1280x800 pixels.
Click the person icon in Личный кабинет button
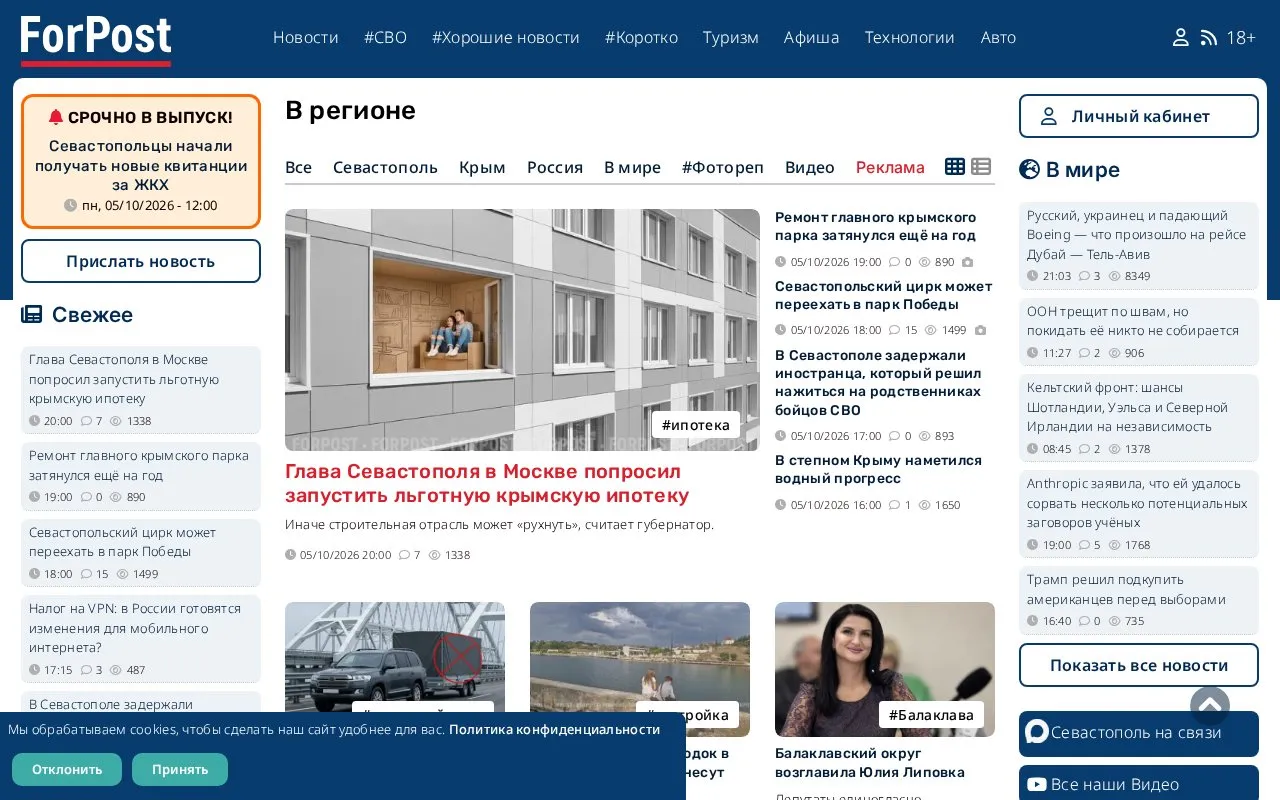pyautogui.click(x=1049, y=116)
